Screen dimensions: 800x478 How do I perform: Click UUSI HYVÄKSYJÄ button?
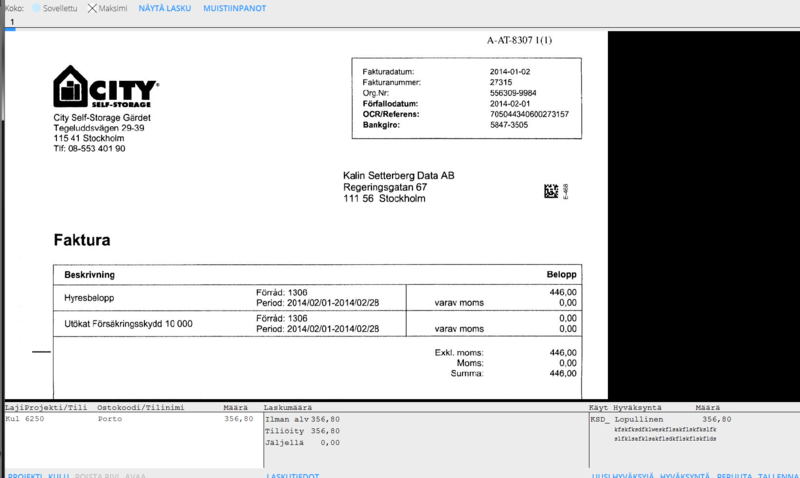point(622,475)
